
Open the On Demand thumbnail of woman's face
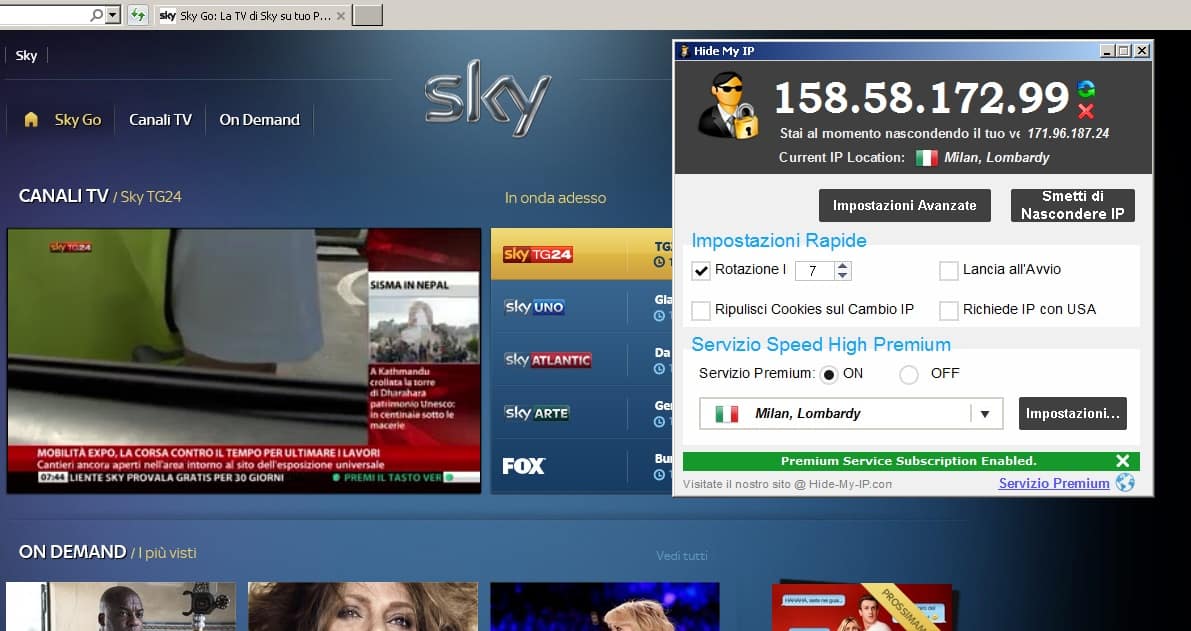[x=363, y=607]
